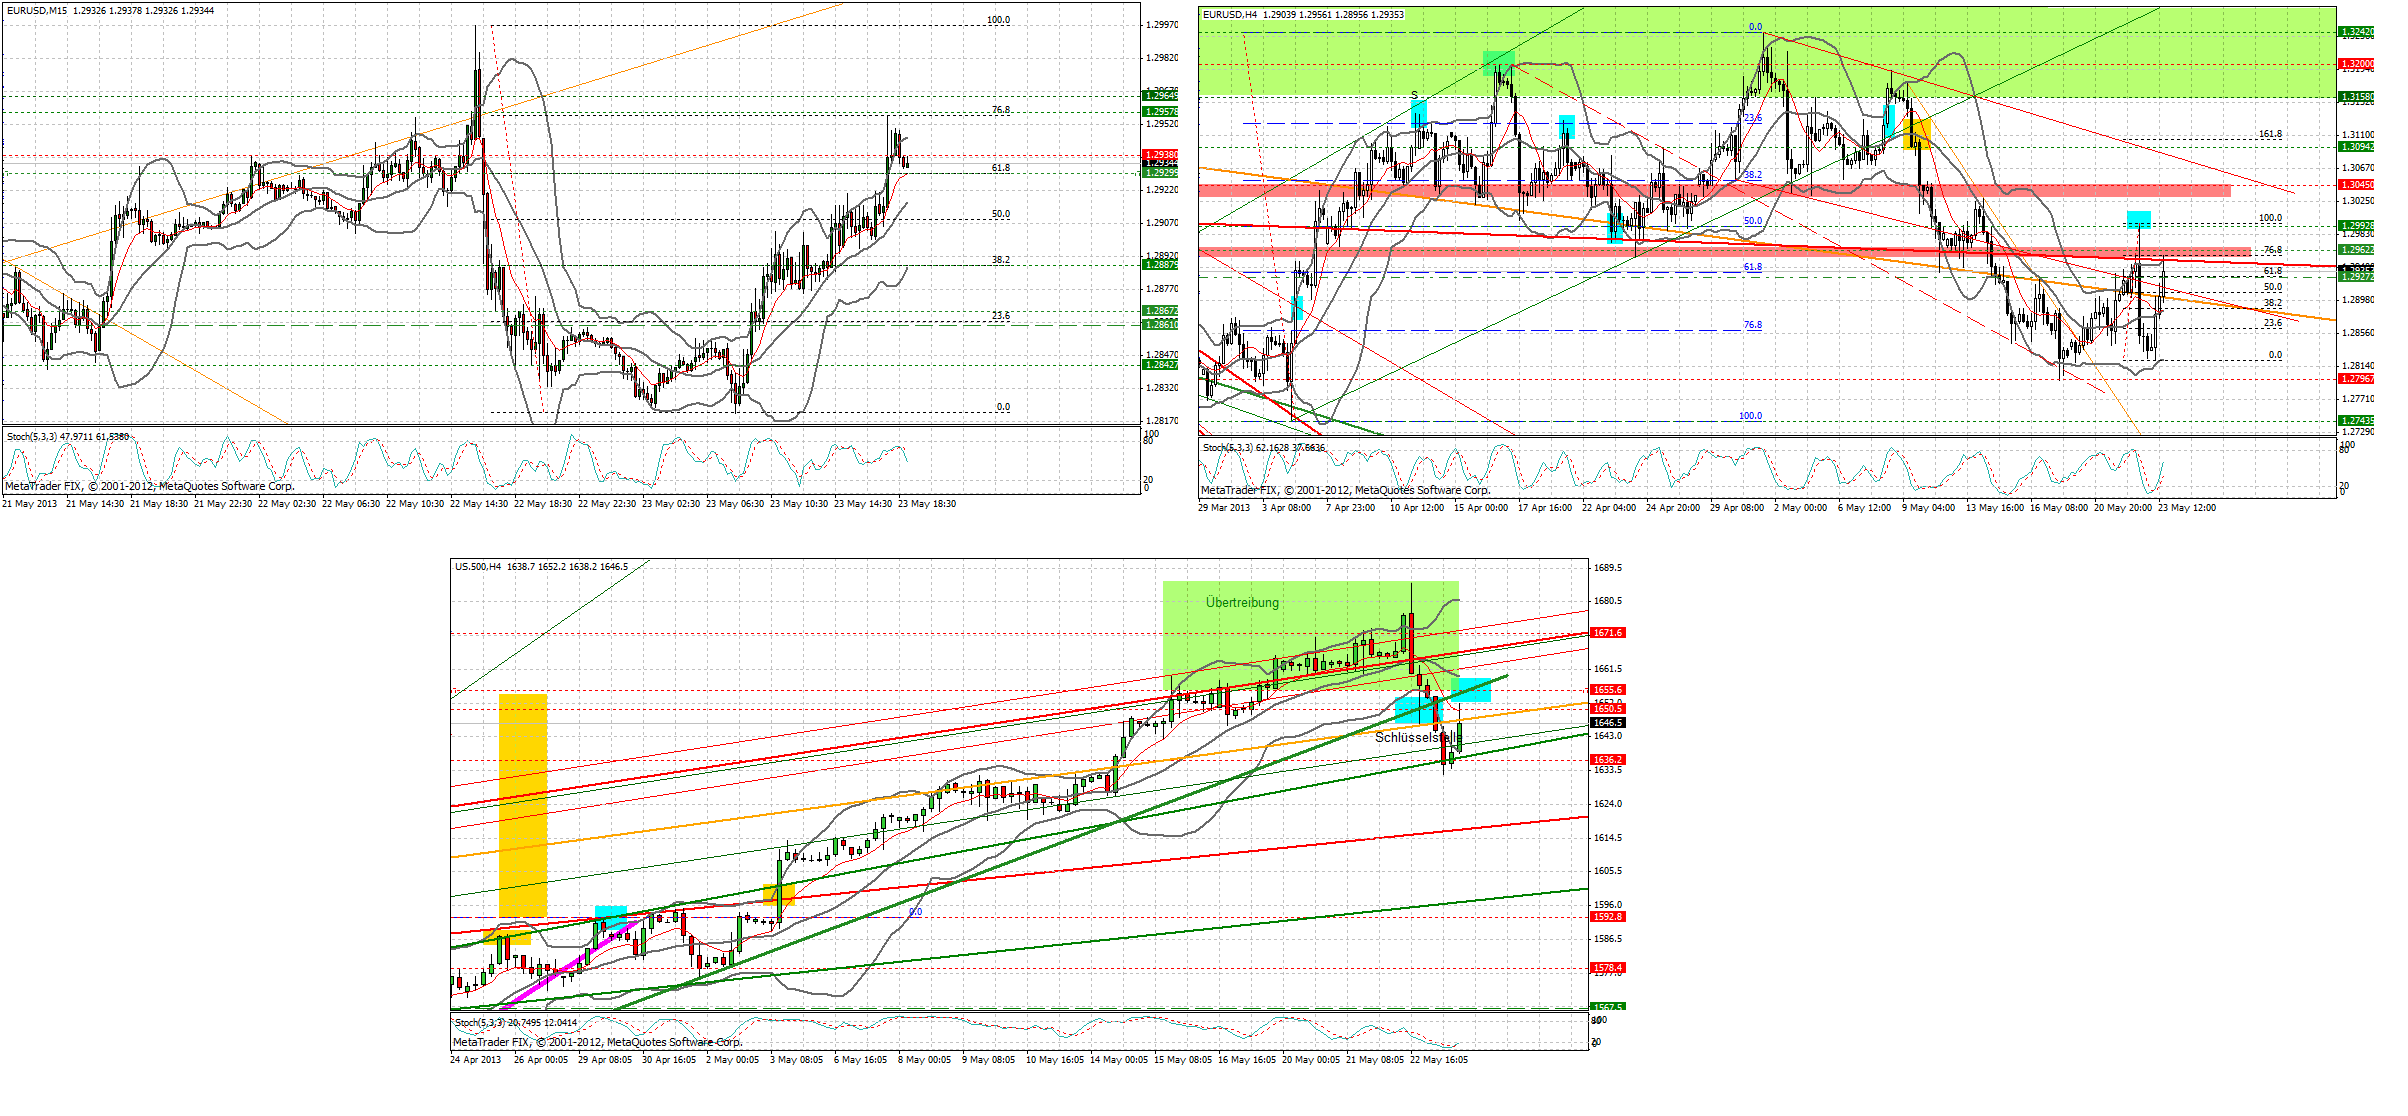This screenshot has height=1116, width=2408.
Task: Select the 1671.6 red price label
Action: click(1608, 633)
